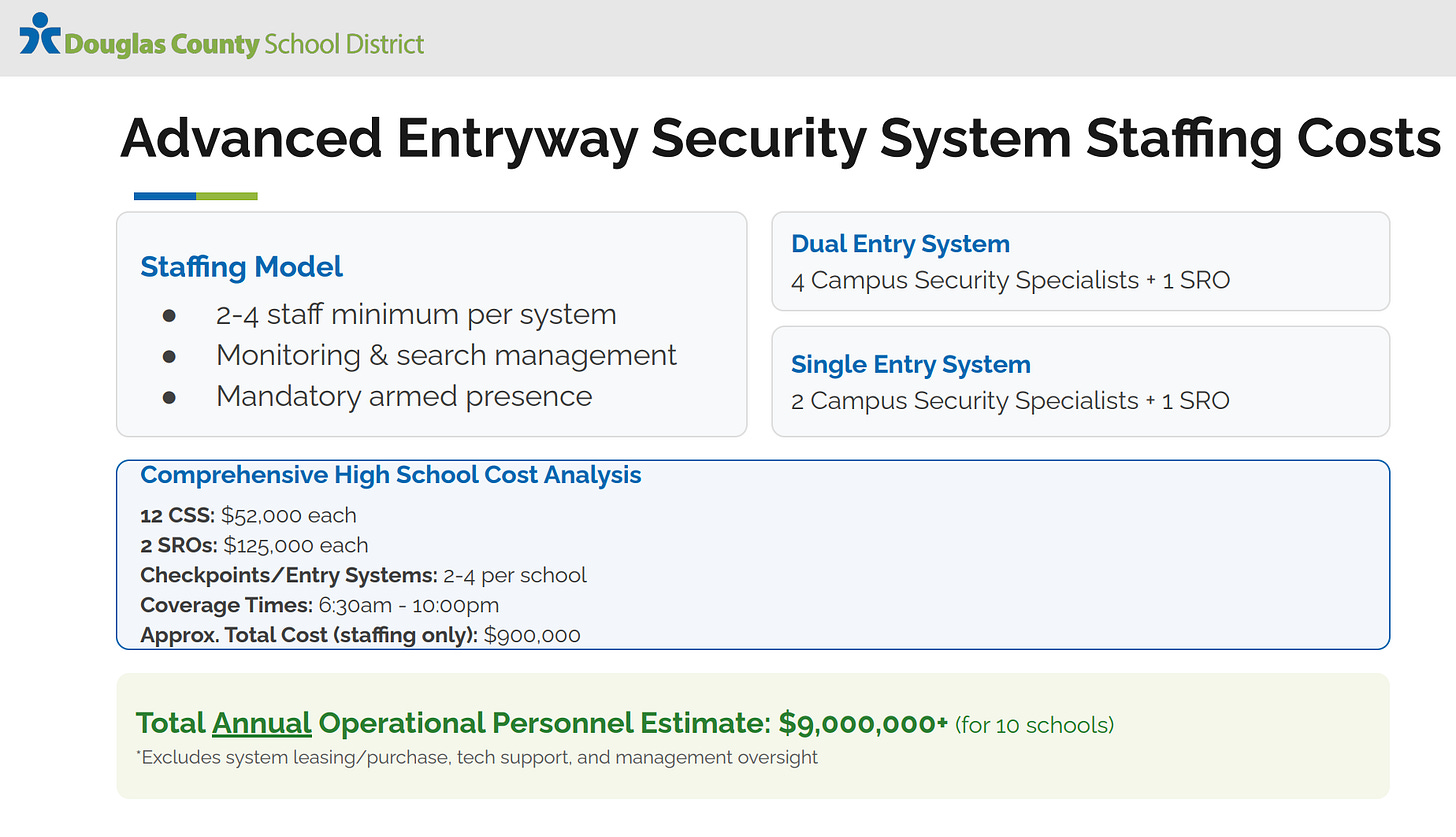This screenshot has width=1456, height=837.
Task: Click the 2 SROs cost line
Action: click(x=254, y=546)
